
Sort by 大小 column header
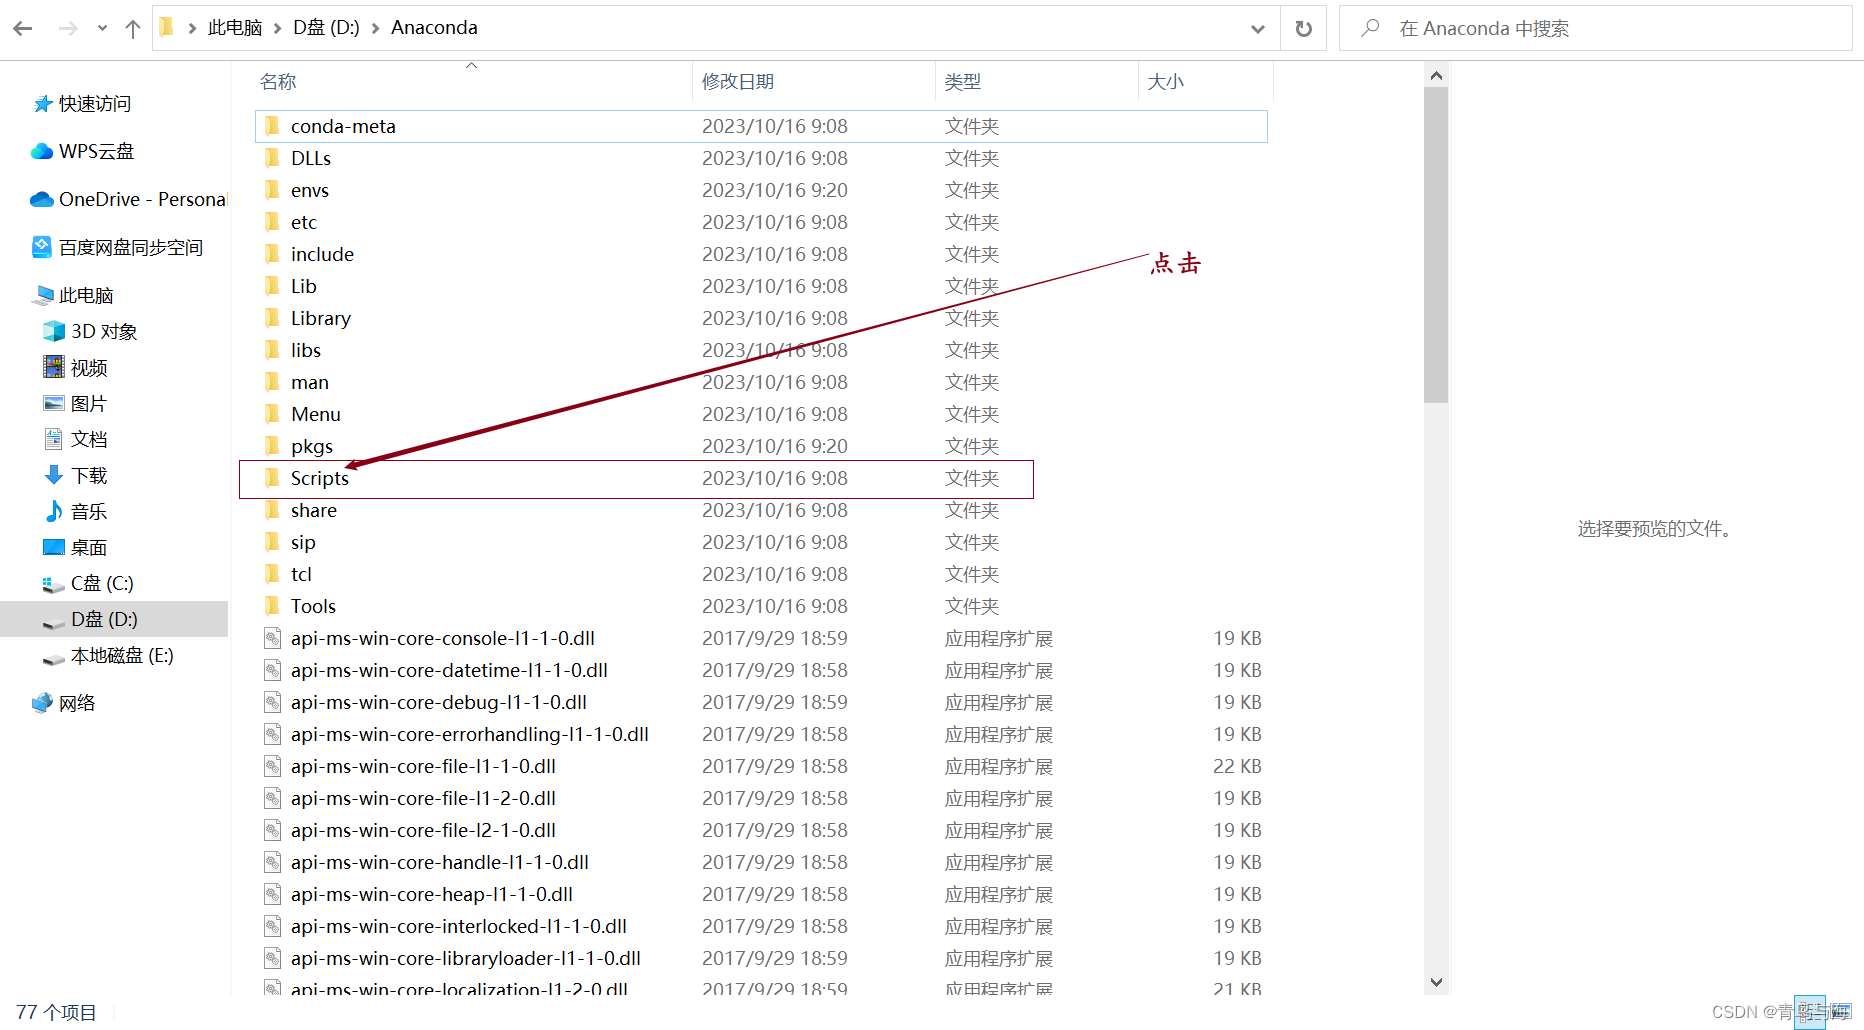(1165, 82)
